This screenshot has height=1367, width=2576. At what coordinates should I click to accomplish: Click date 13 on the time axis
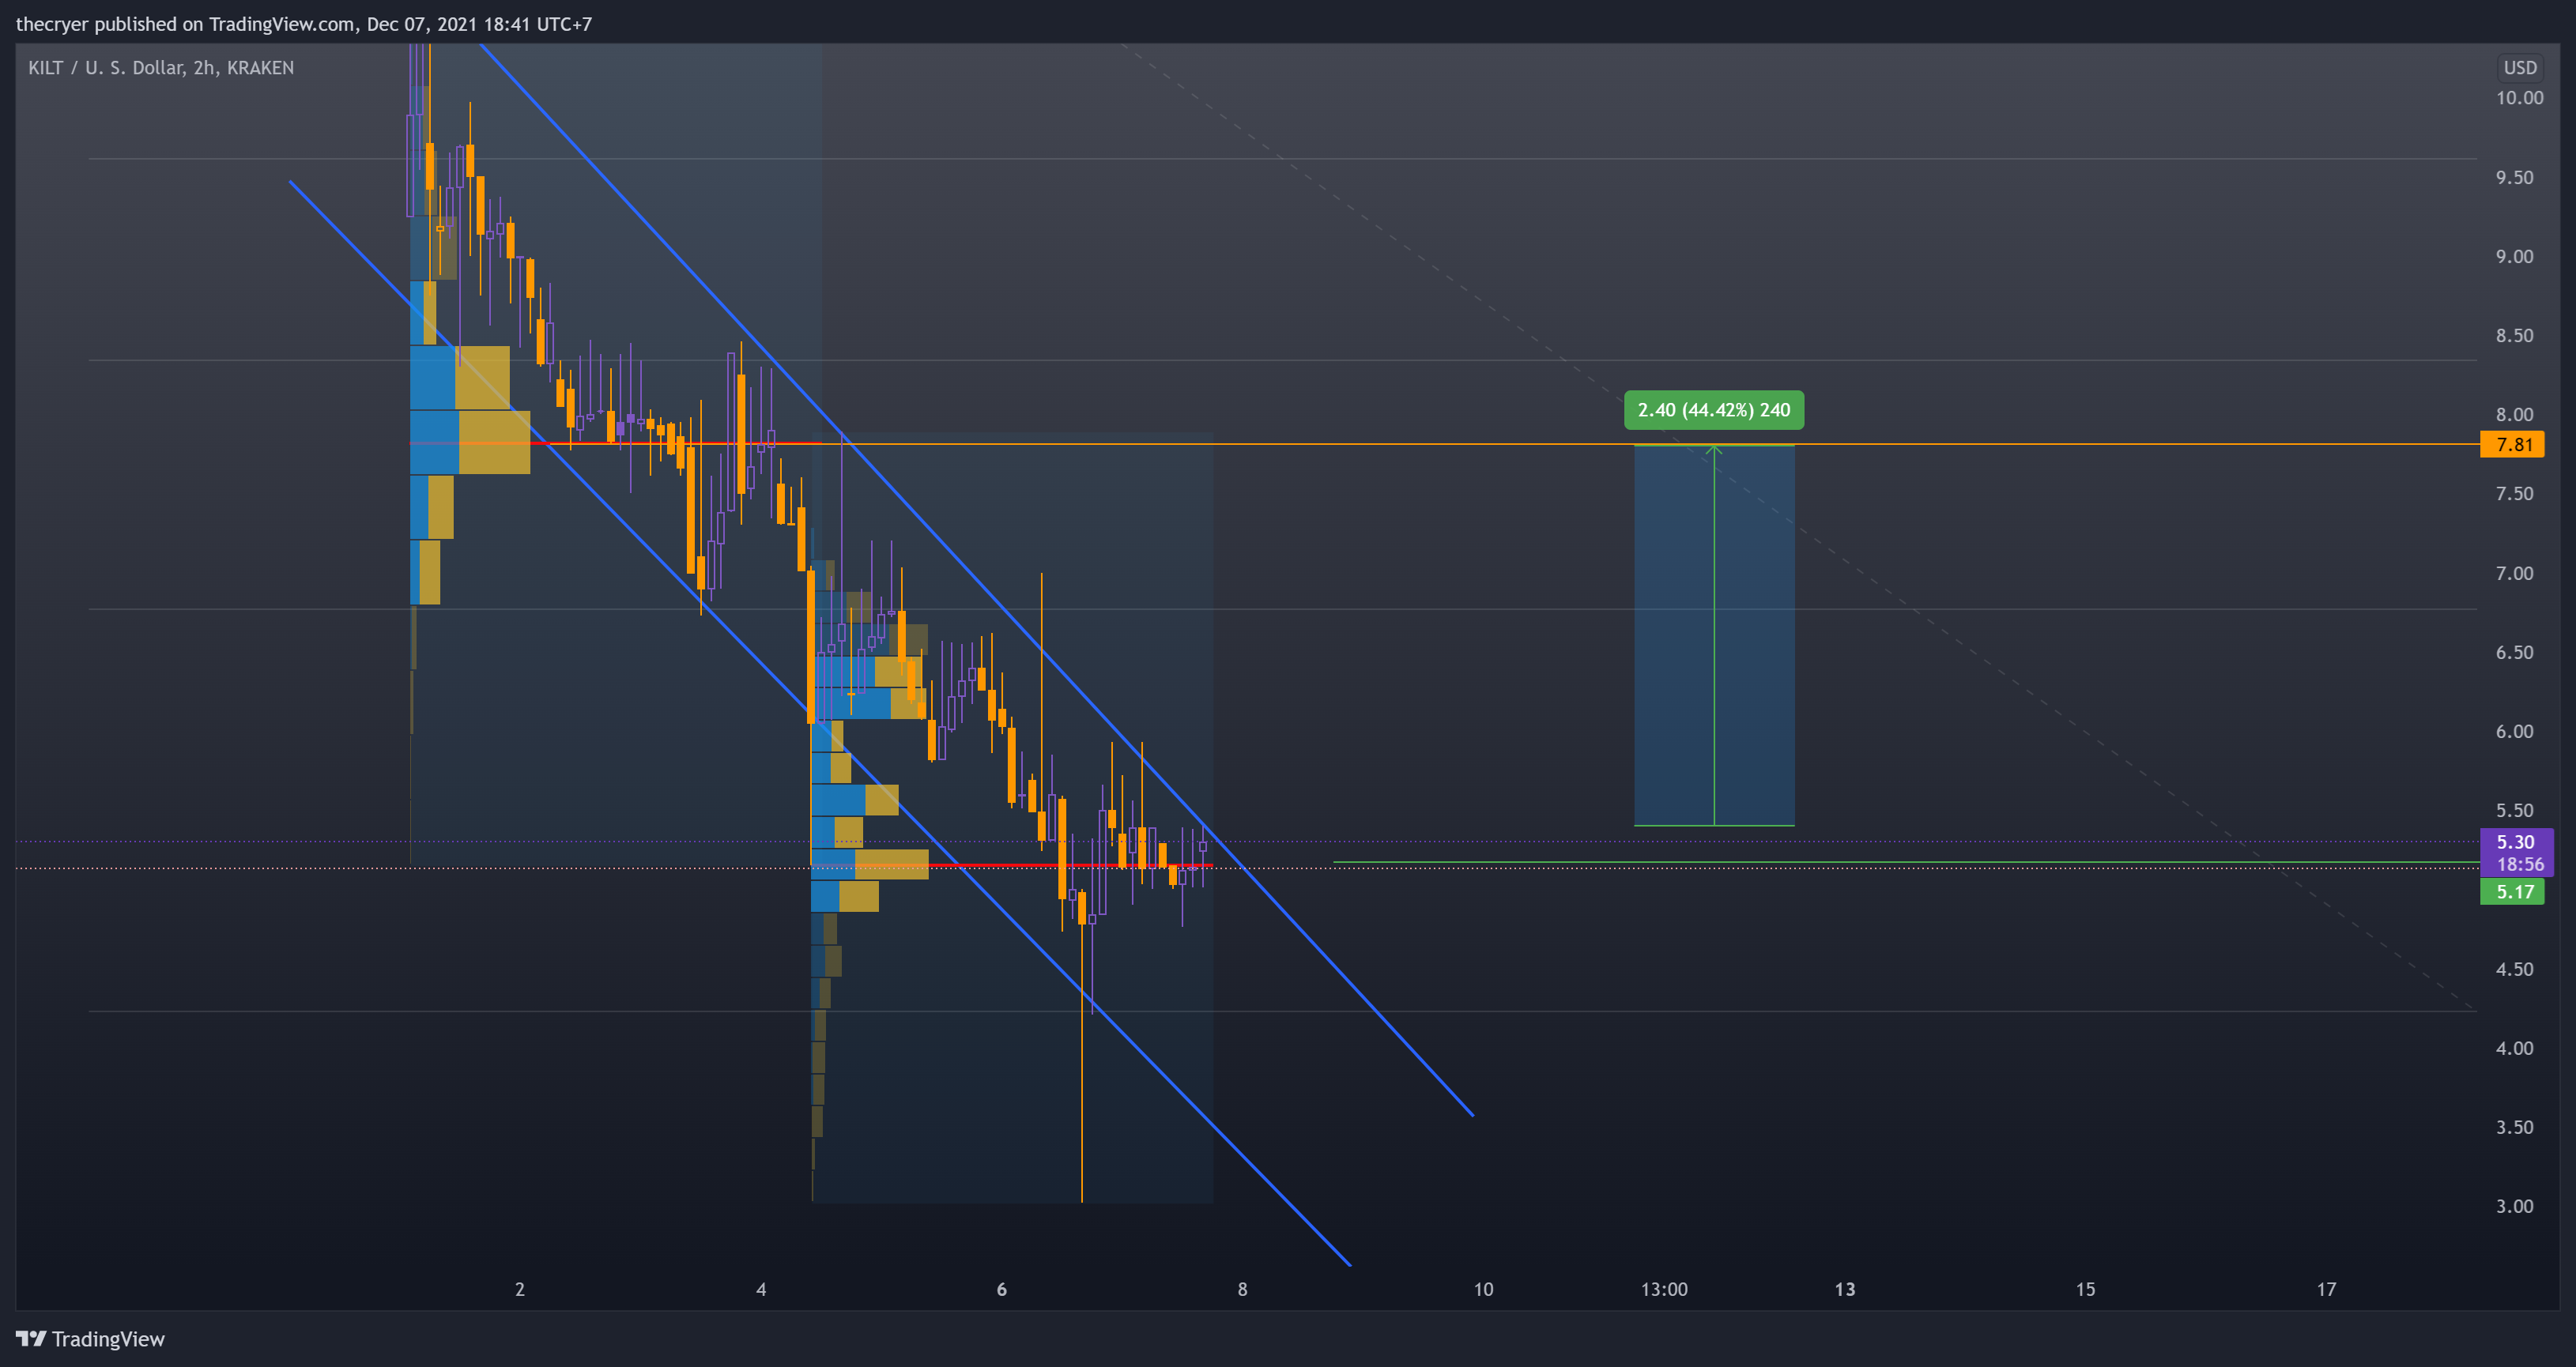1844,1289
